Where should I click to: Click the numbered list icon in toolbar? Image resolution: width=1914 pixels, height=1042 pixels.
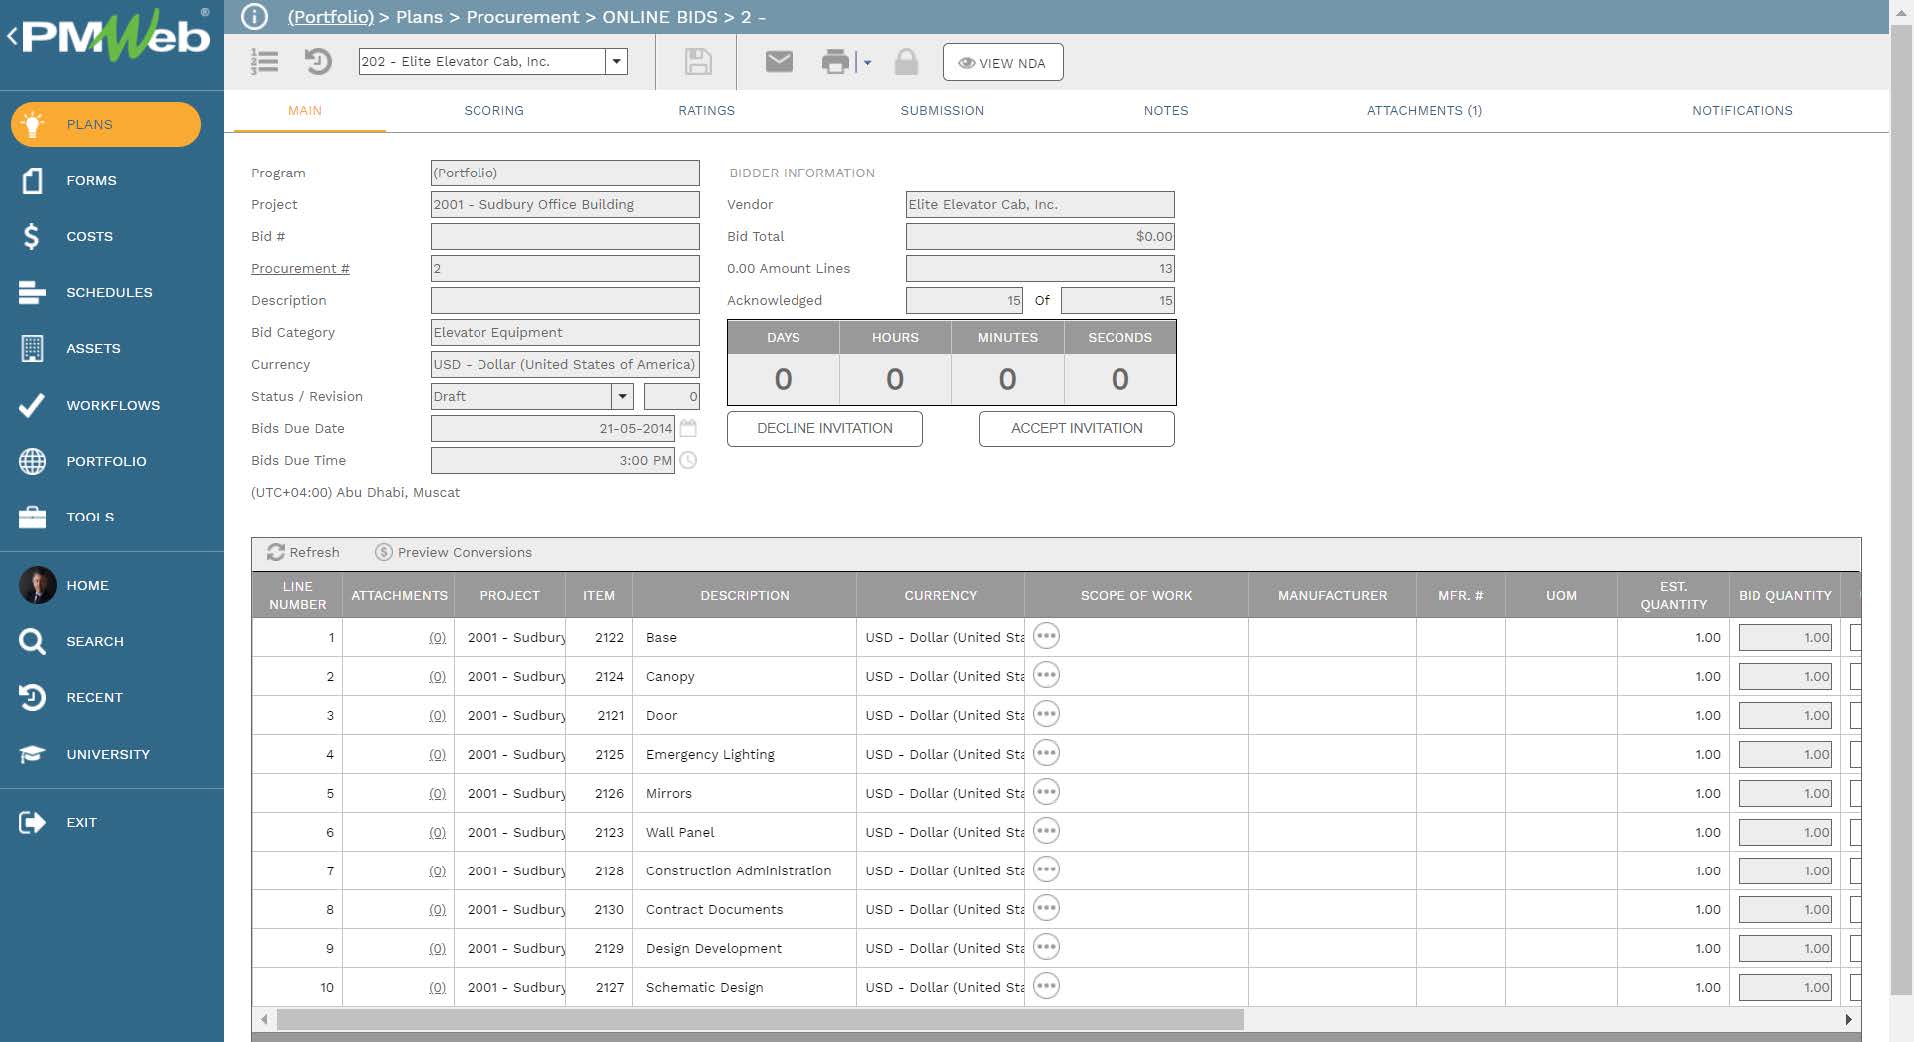[265, 62]
